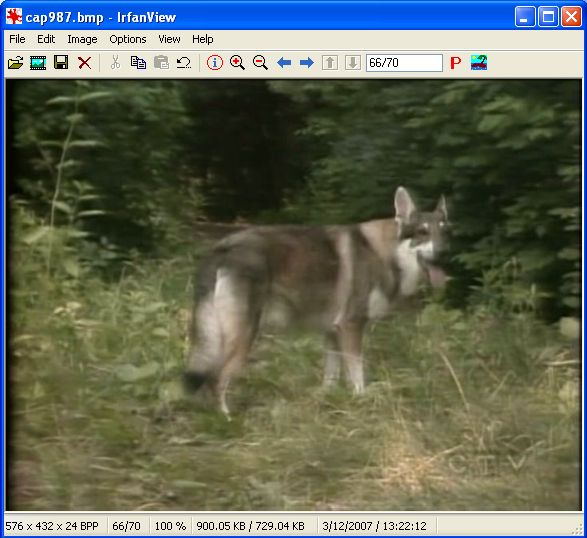
Task: Open the Edit menu
Action: tap(46, 39)
